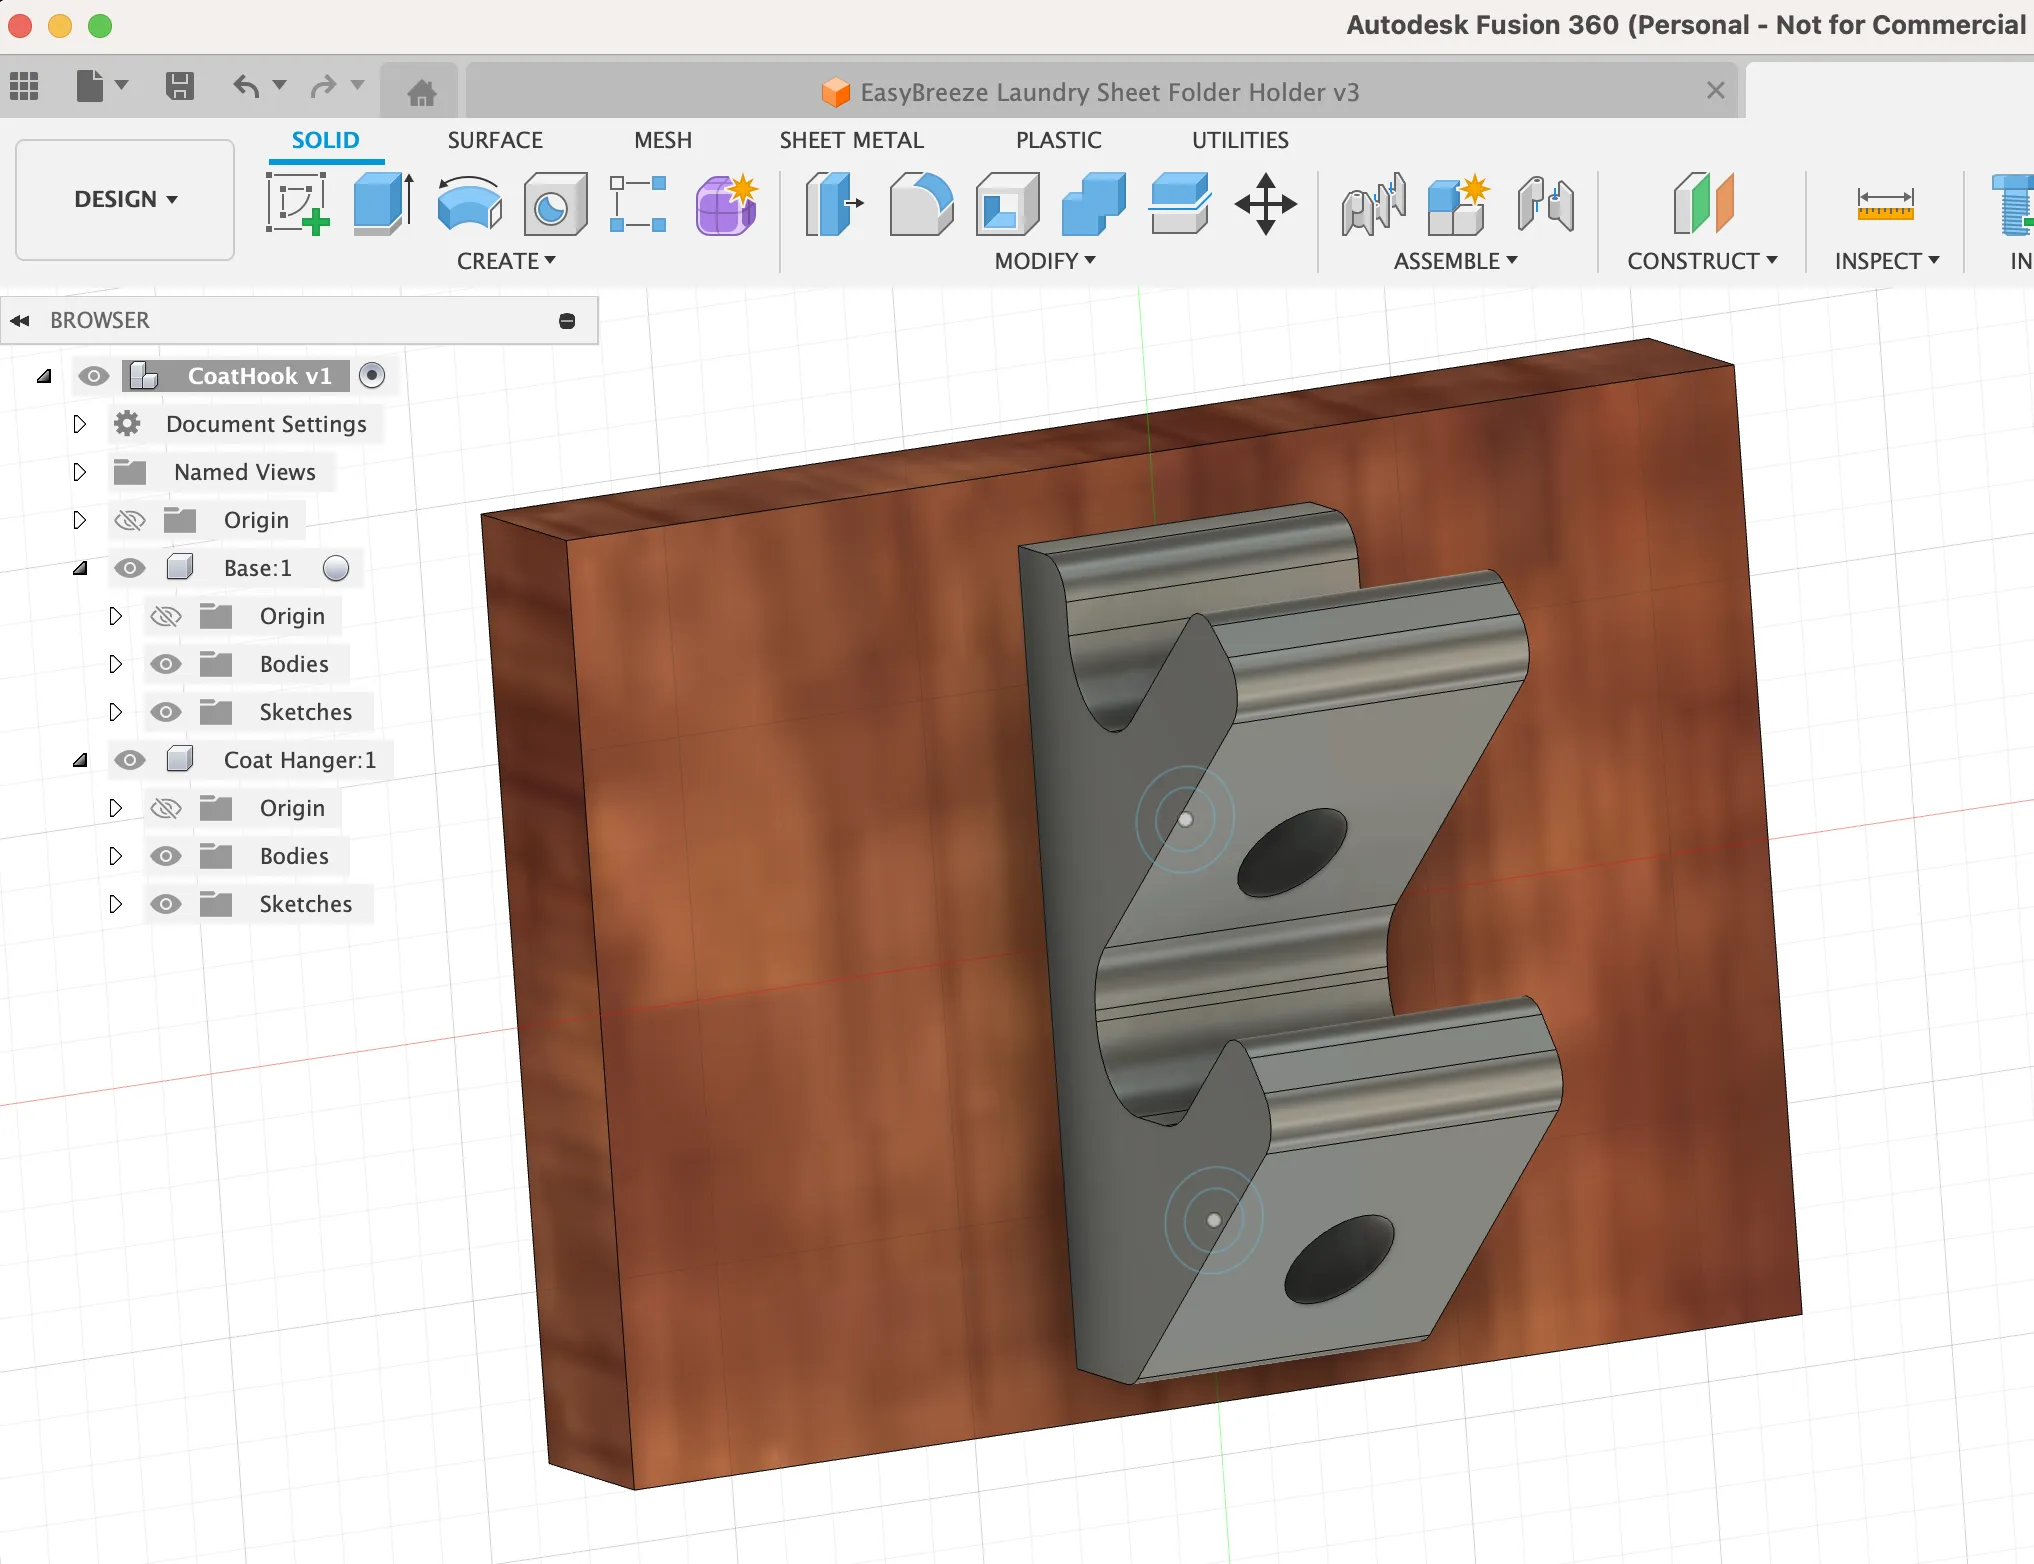The image size is (2034, 1564).
Task: Click the Save icon in top bar
Action: (x=180, y=86)
